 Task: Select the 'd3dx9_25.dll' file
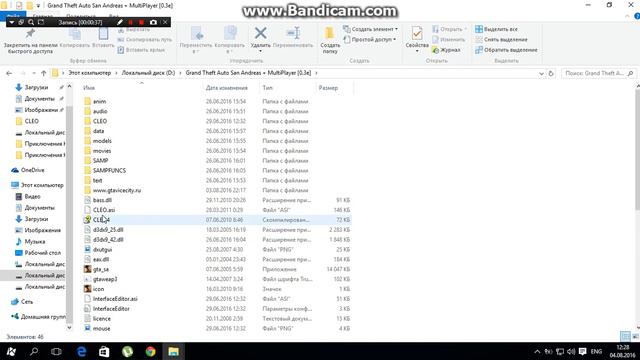pyautogui.click(x=108, y=230)
